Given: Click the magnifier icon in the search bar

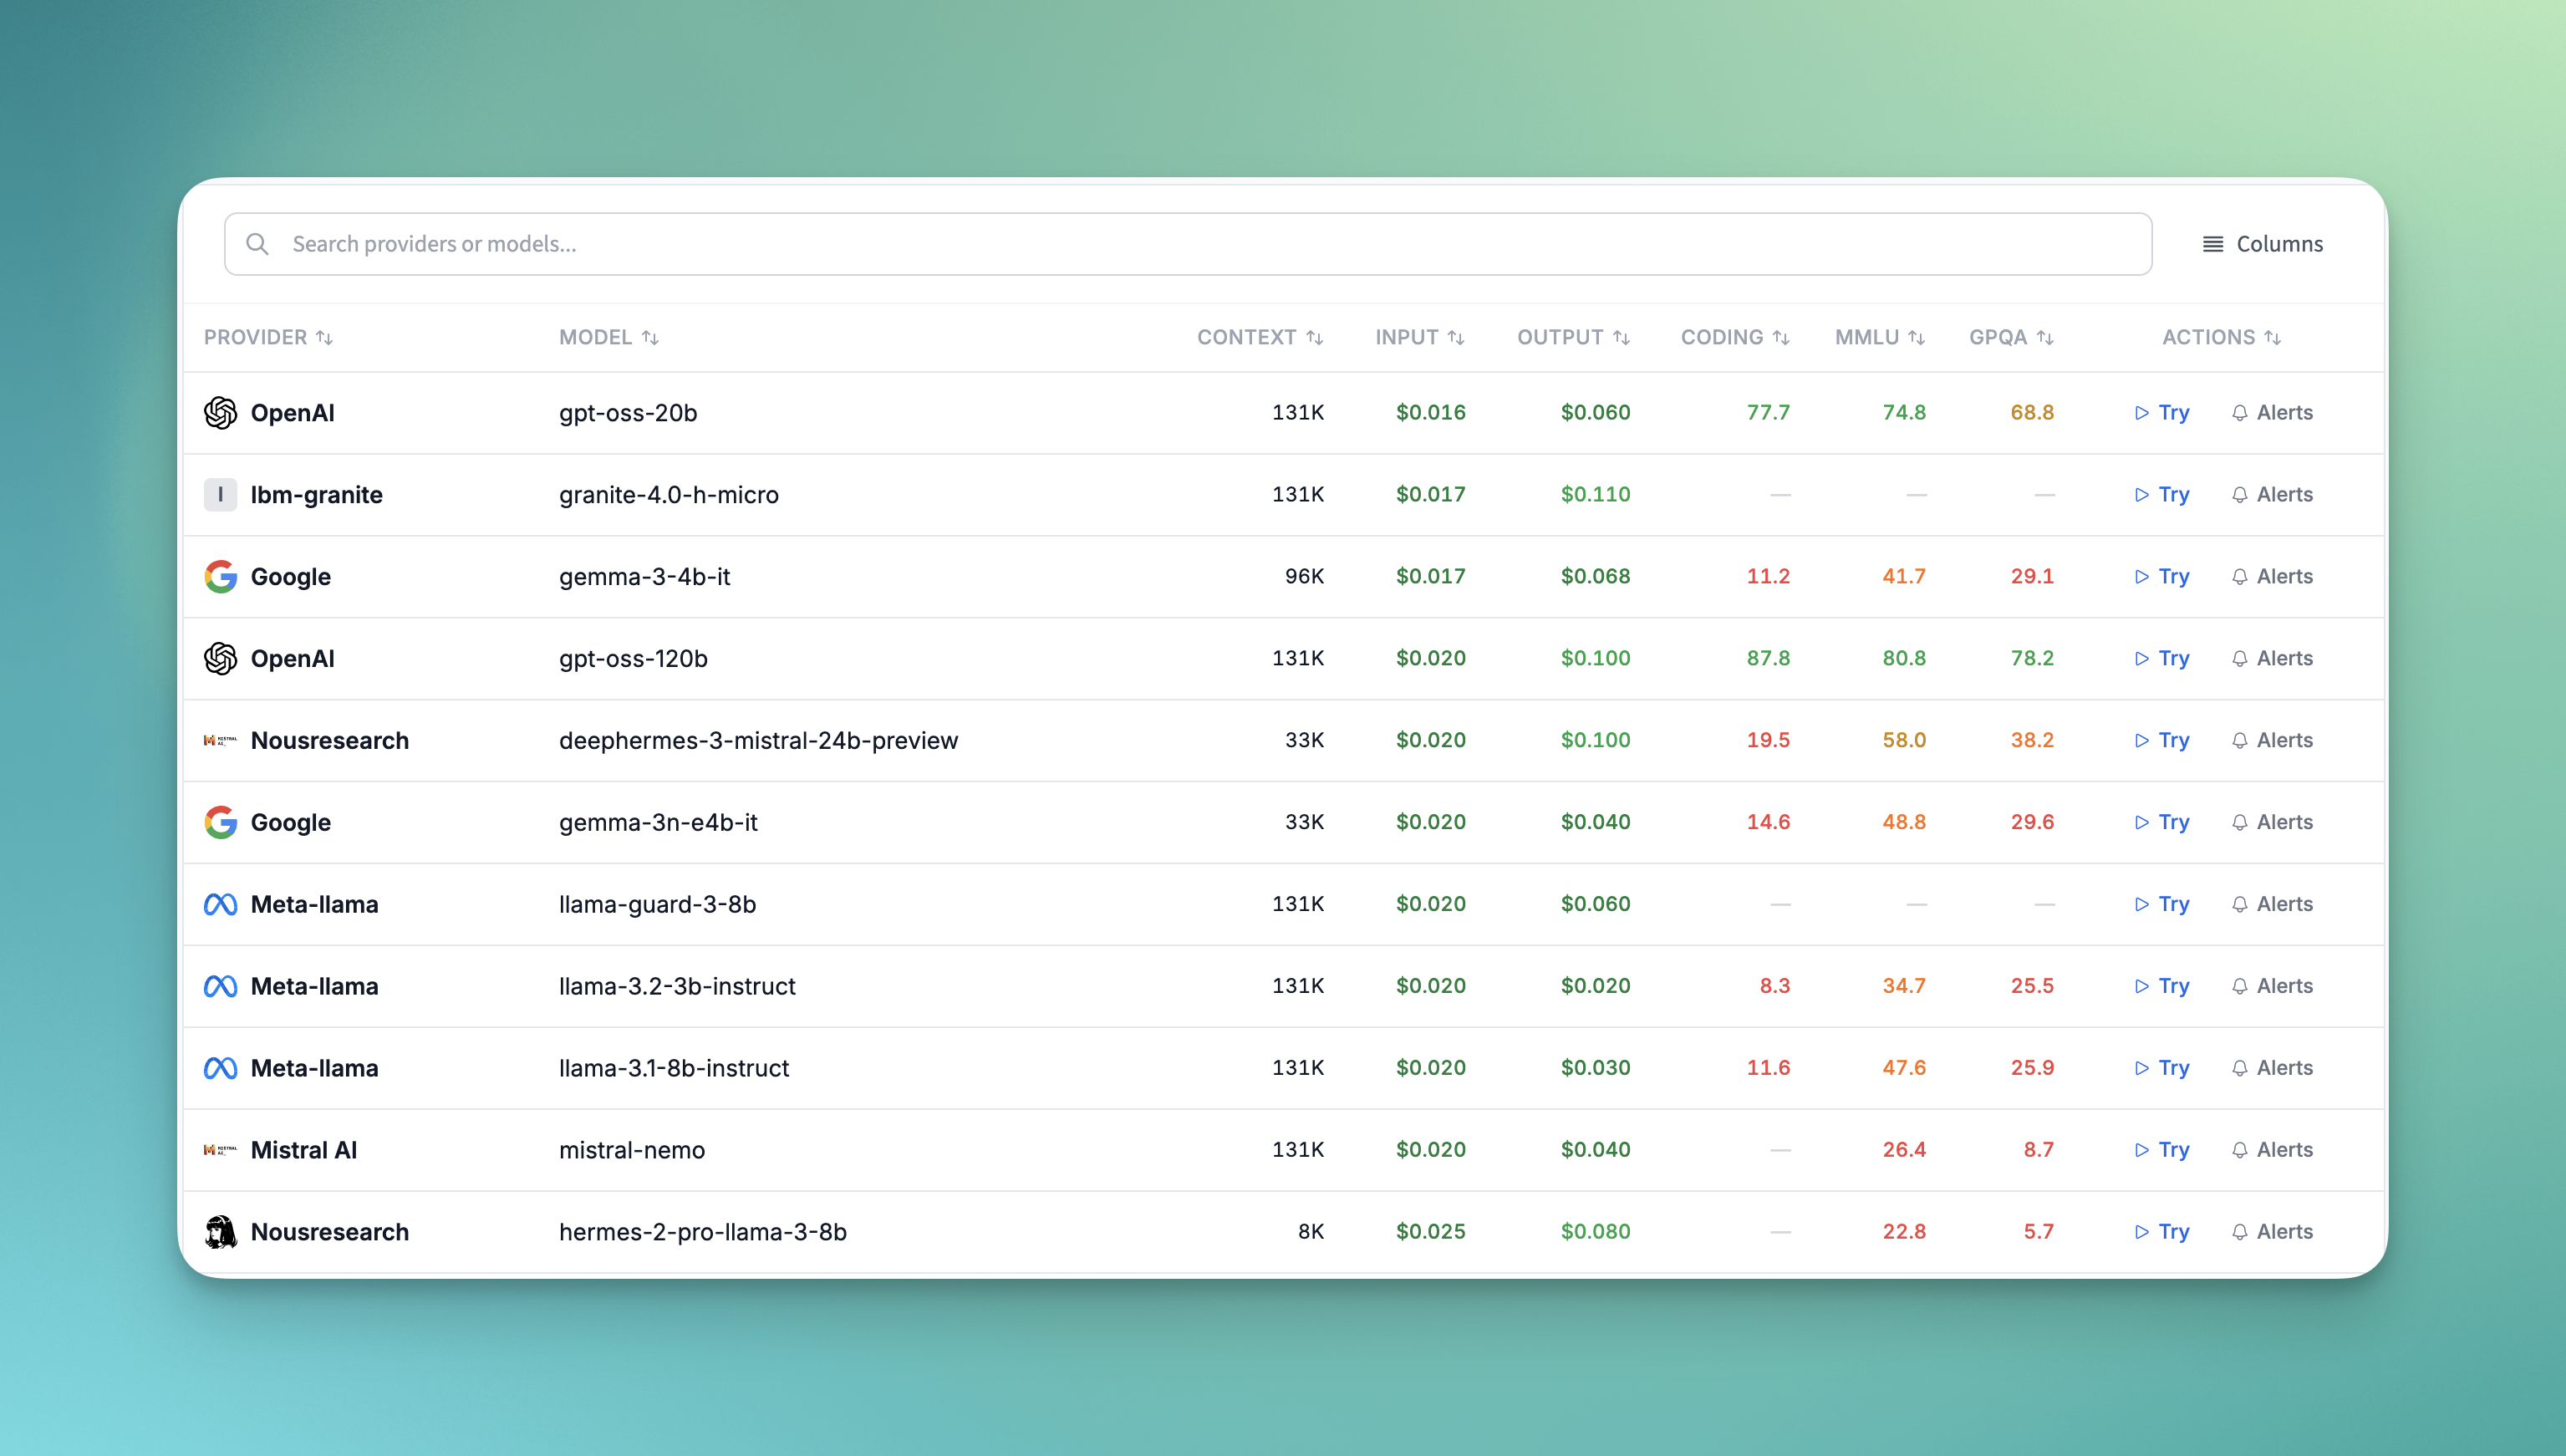Looking at the screenshot, I should [257, 243].
